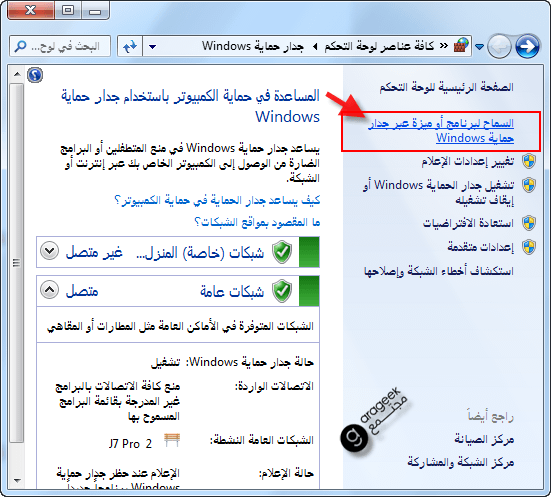The height and width of the screenshot is (497, 551).
Task: Click the search magnifier icon in search box
Action: (20, 46)
